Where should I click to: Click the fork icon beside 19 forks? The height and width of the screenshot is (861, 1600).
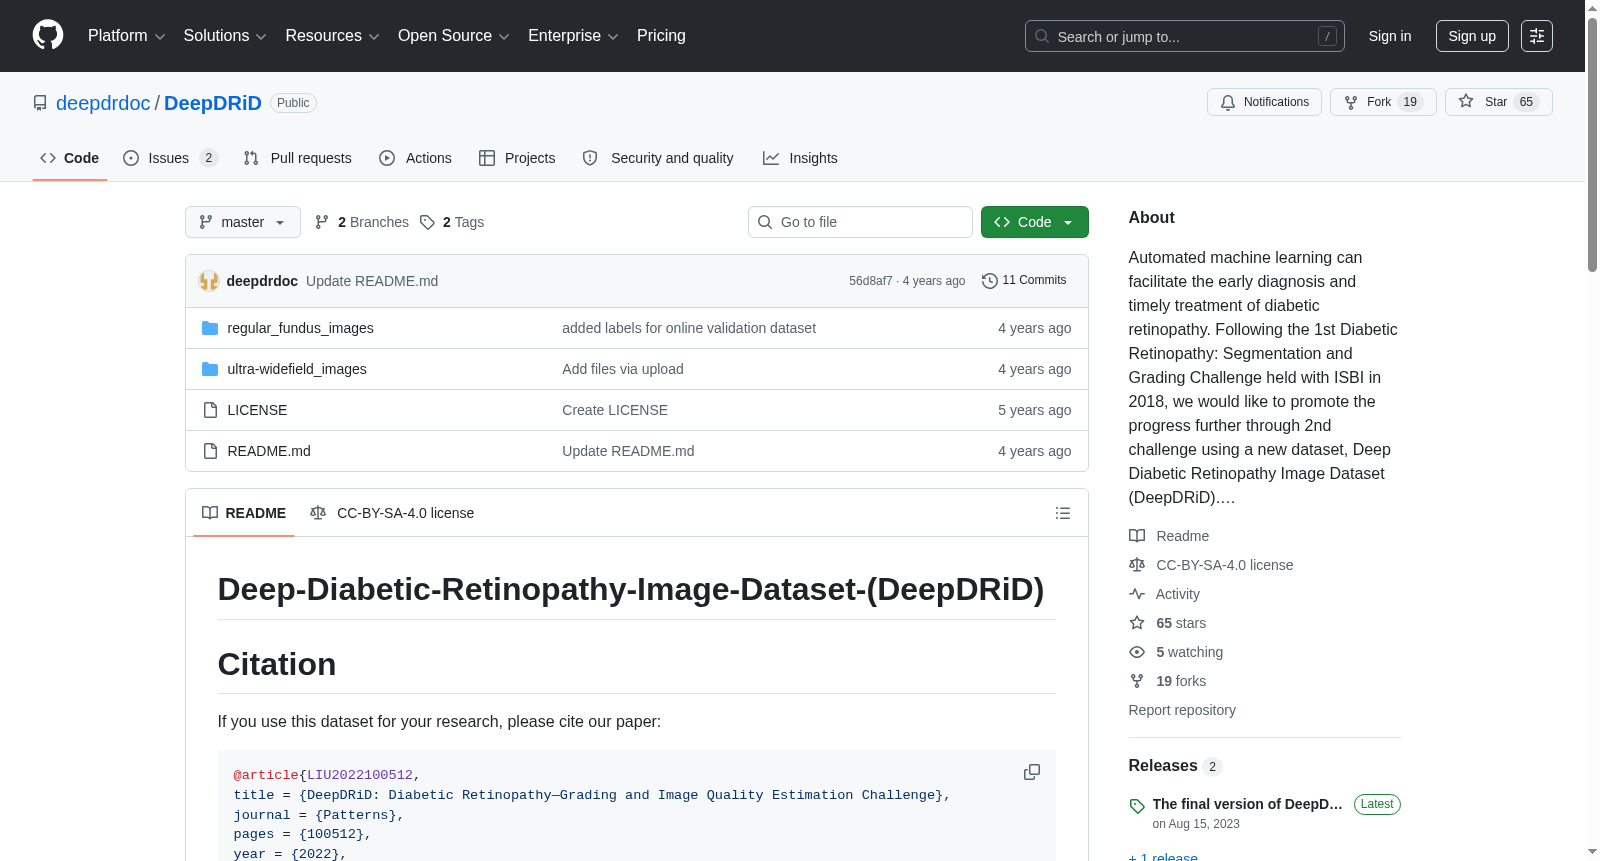(1137, 681)
